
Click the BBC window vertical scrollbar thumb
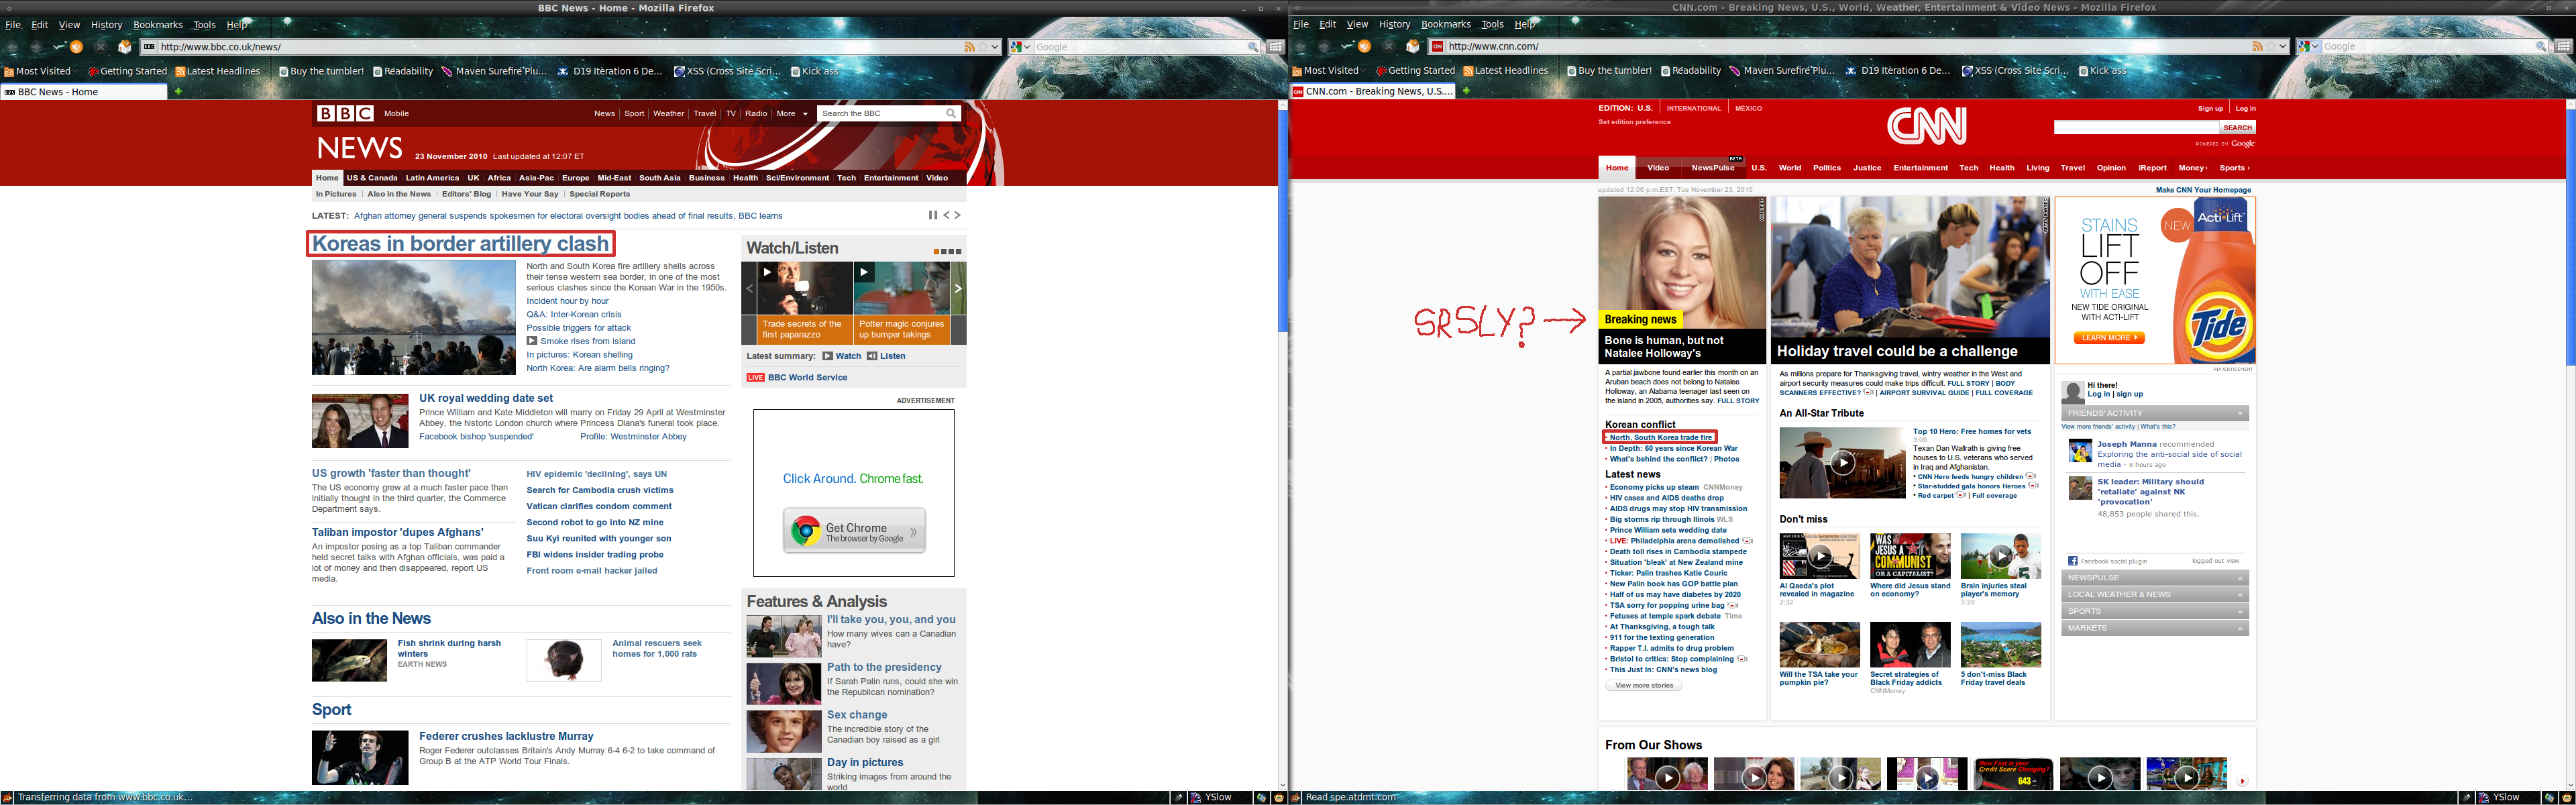click(x=1283, y=220)
